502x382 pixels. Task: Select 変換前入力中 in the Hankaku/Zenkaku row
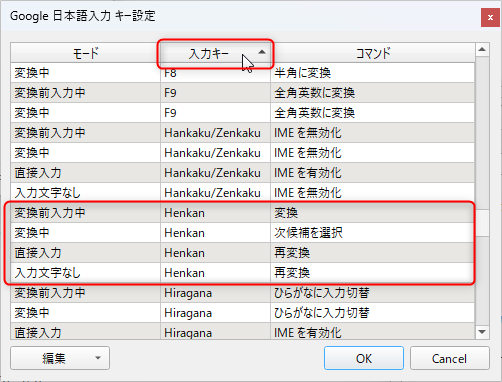tap(86, 133)
